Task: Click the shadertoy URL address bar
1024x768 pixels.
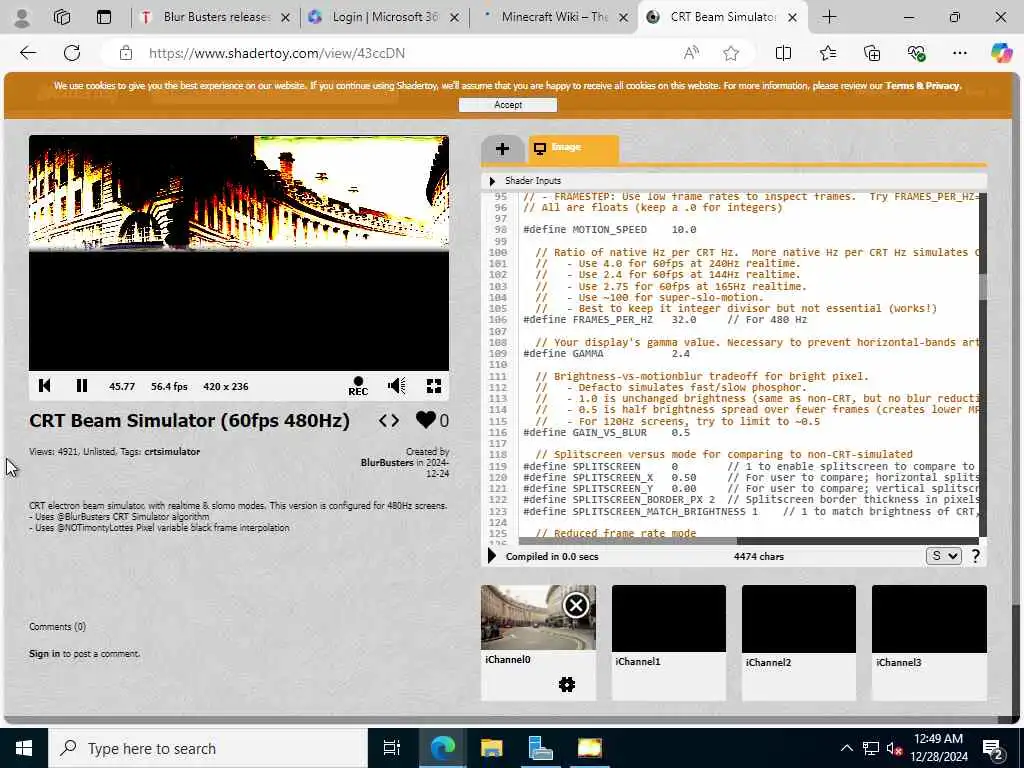Action: click(x=277, y=53)
